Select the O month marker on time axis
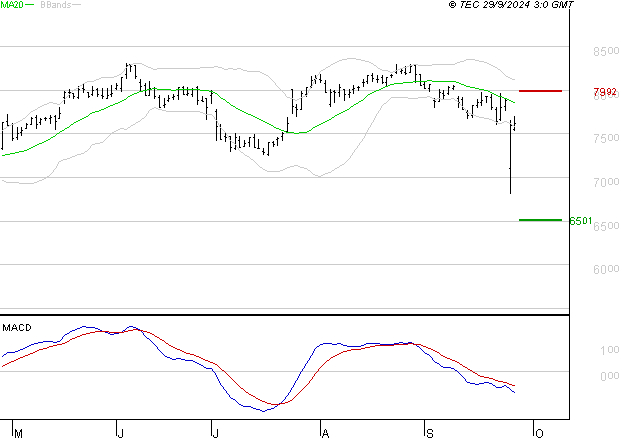This screenshot has width=627, height=440. (539, 434)
